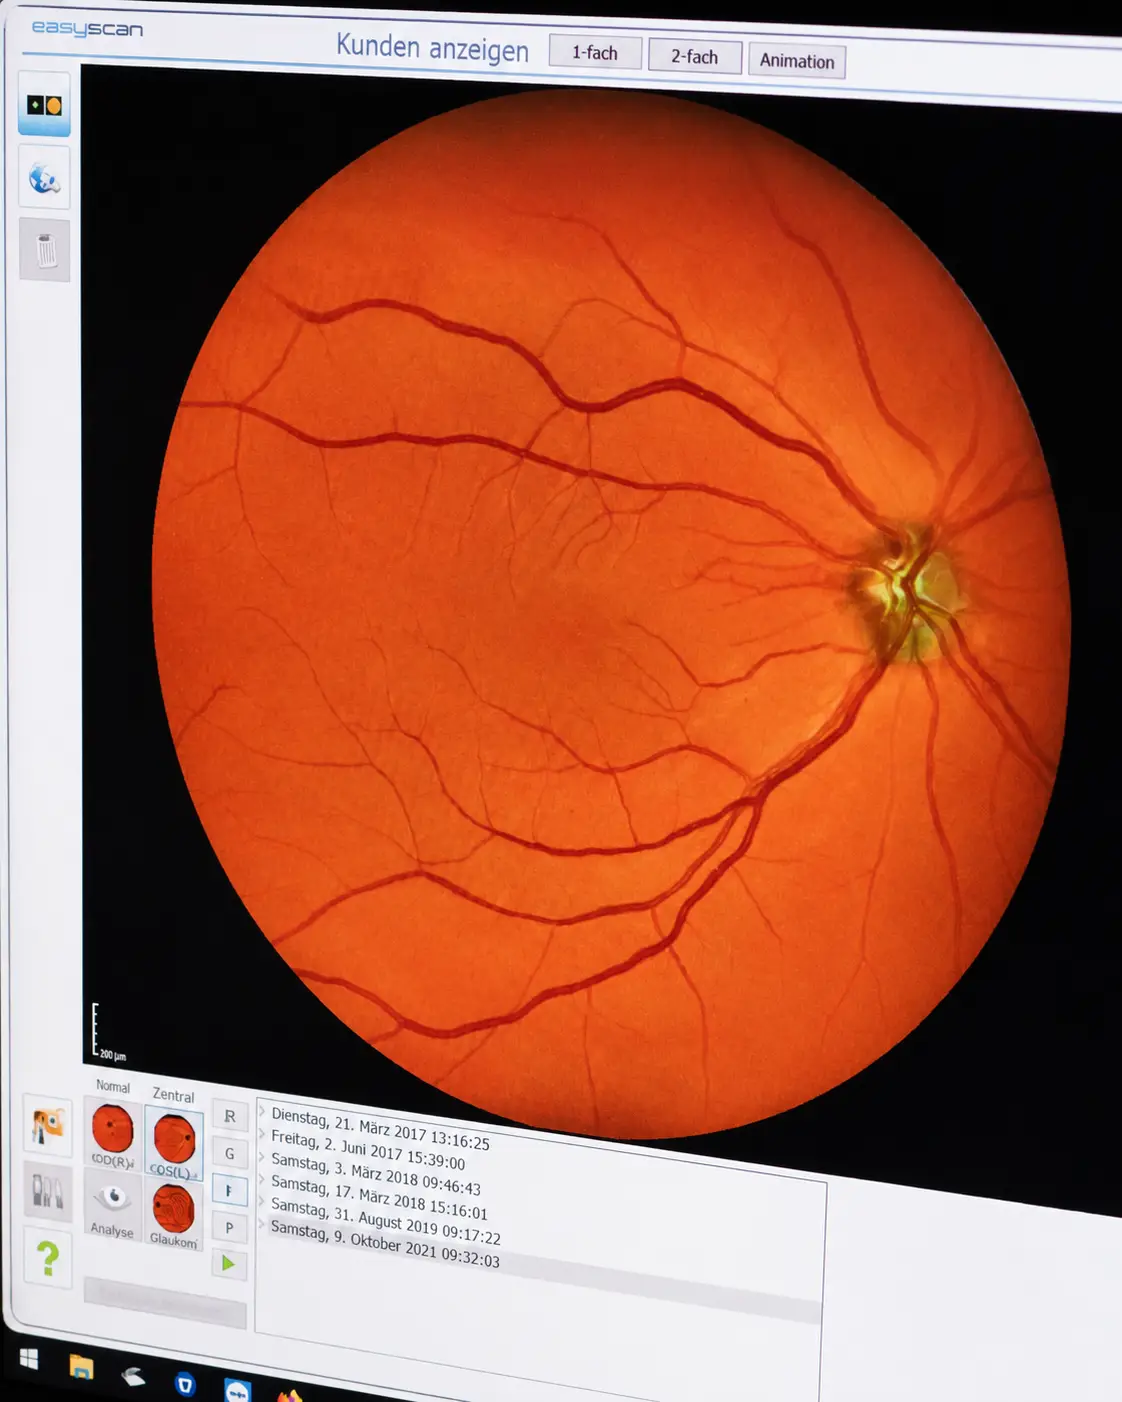1122x1402 pixels.
Task: Click the eye view icon in left sidebar
Action: click(44, 105)
